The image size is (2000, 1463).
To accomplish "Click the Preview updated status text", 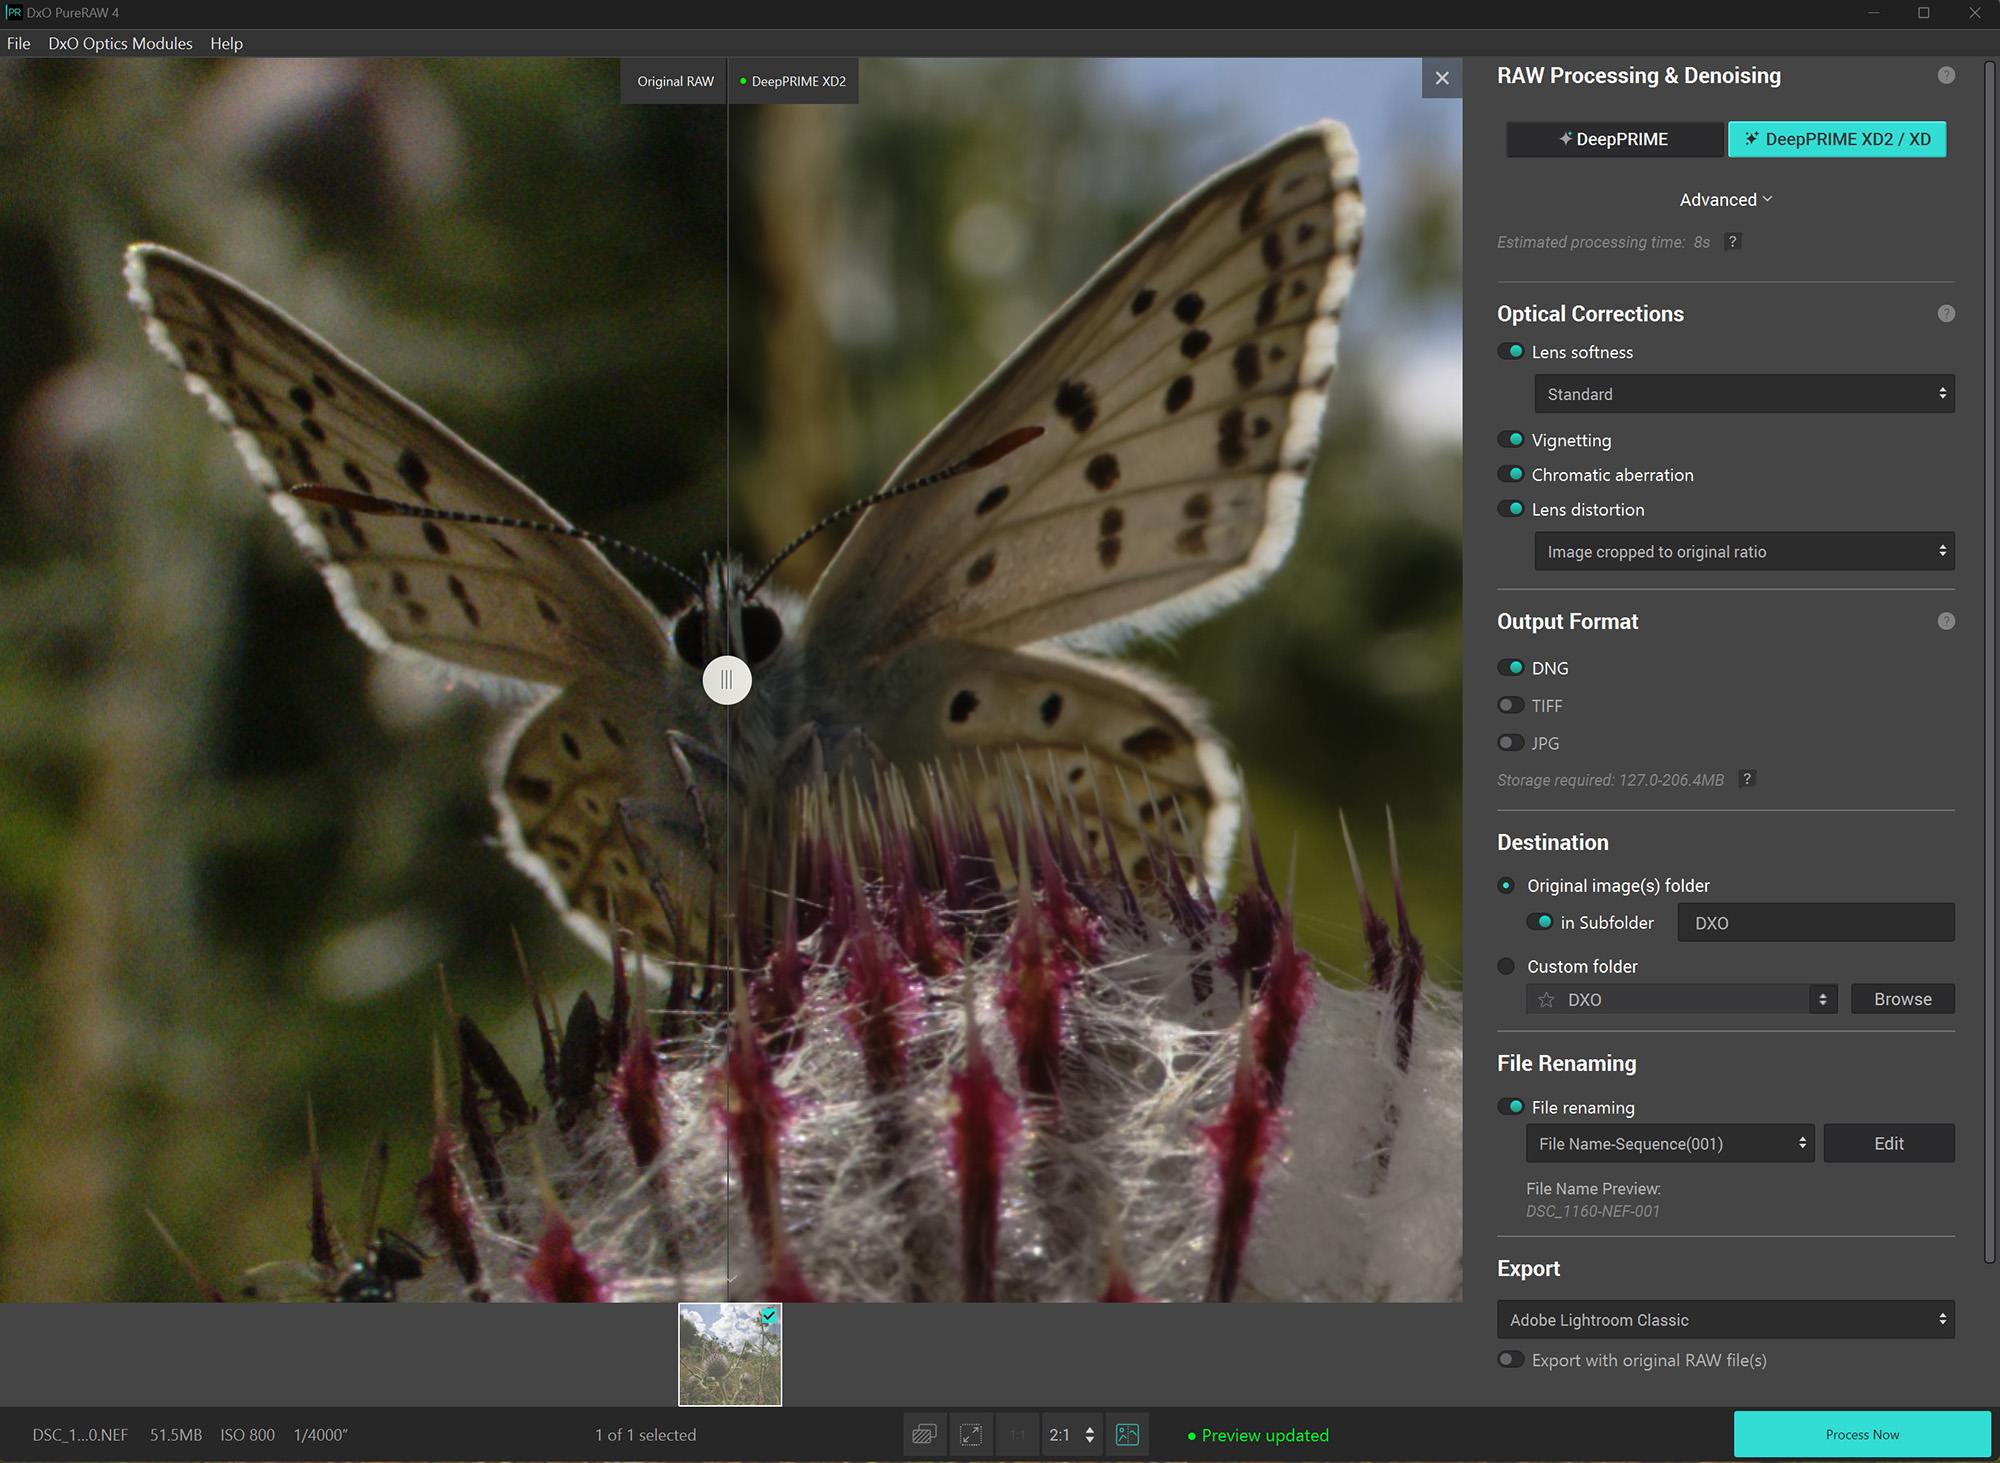I will click(x=1265, y=1436).
